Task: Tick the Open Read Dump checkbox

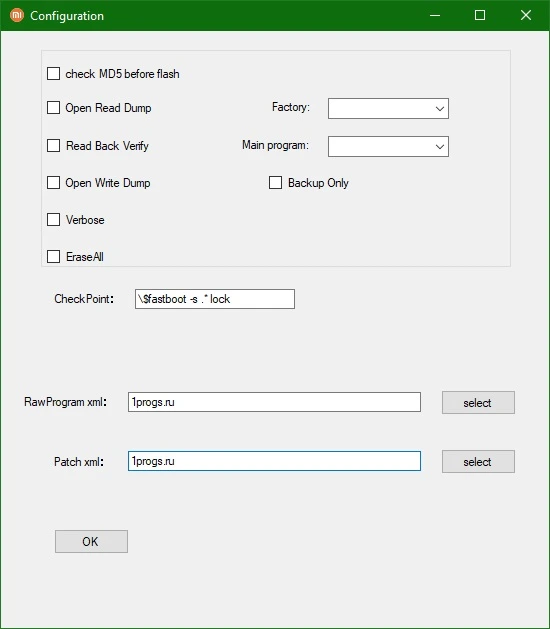Action: 53,108
